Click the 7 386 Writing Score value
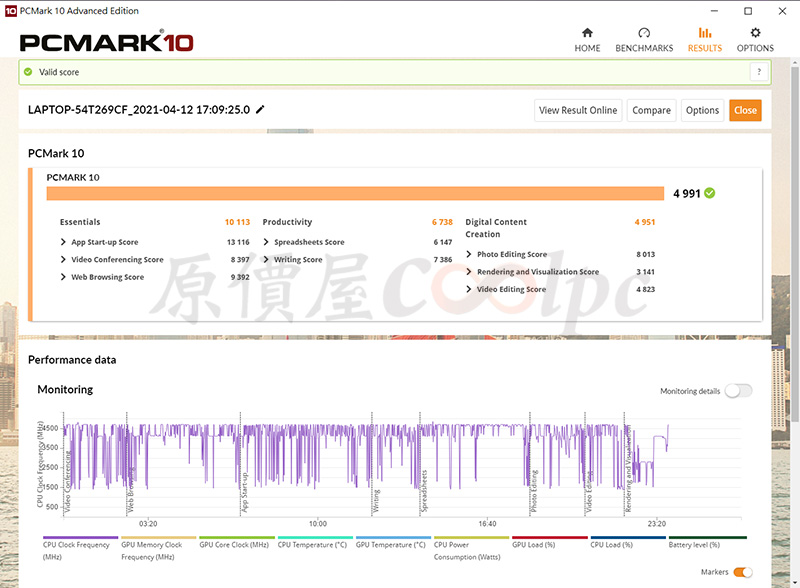Screen dimensions: 800x588 (443, 259)
